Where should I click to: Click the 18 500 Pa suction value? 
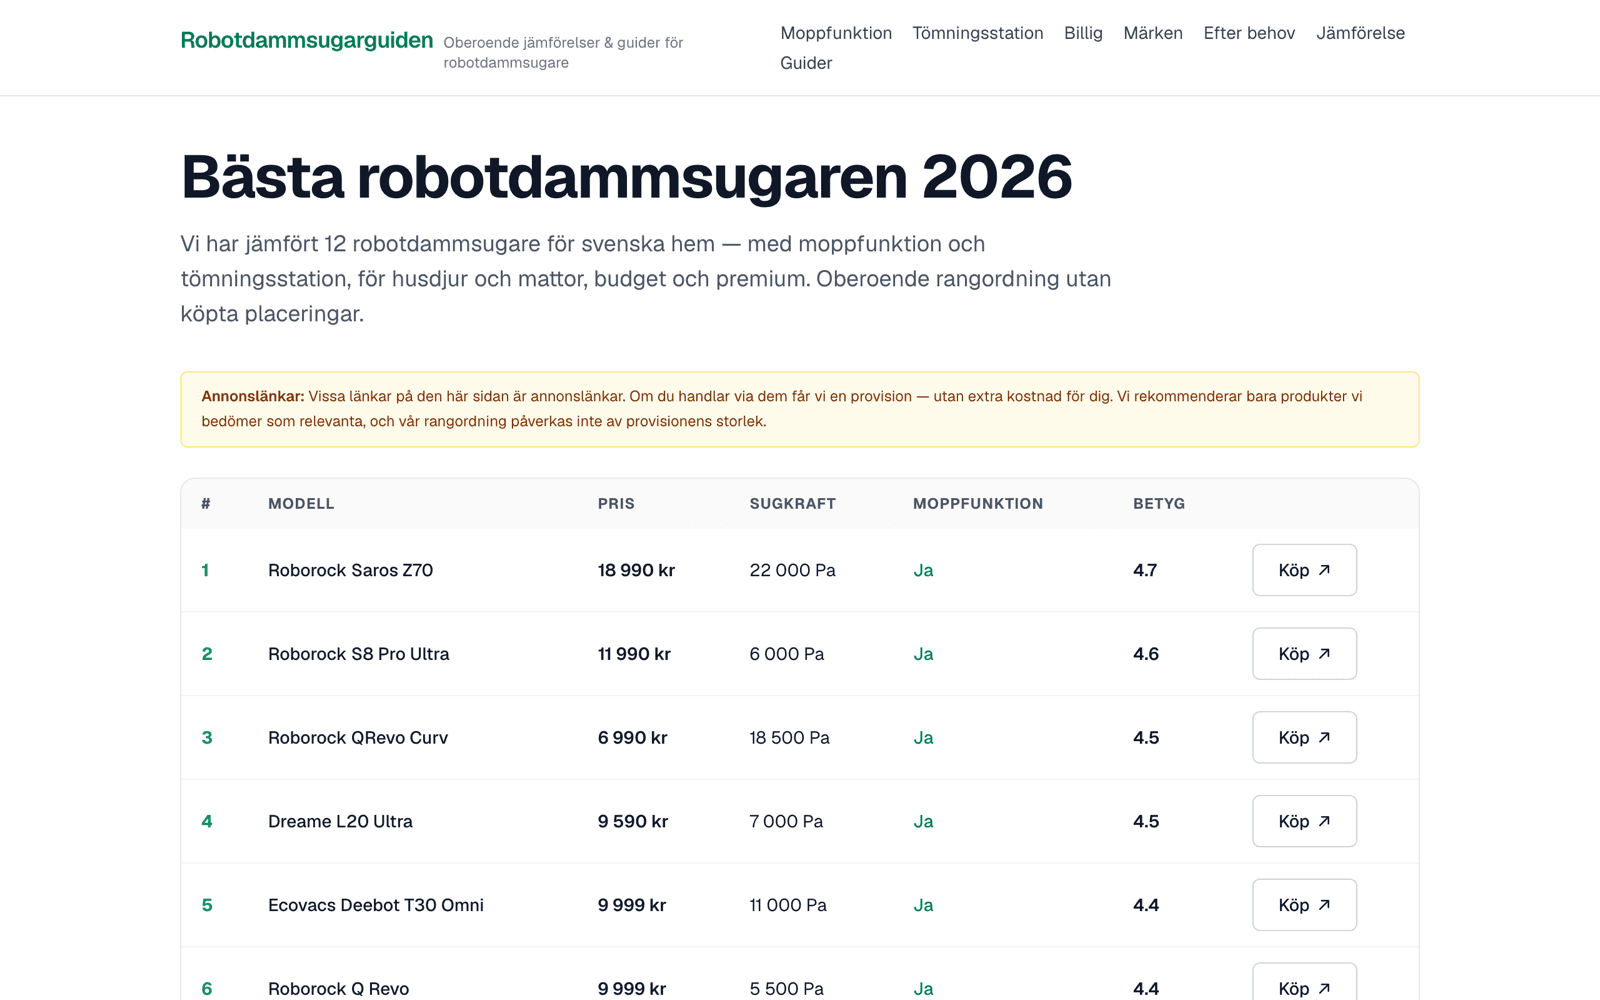click(x=790, y=737)
